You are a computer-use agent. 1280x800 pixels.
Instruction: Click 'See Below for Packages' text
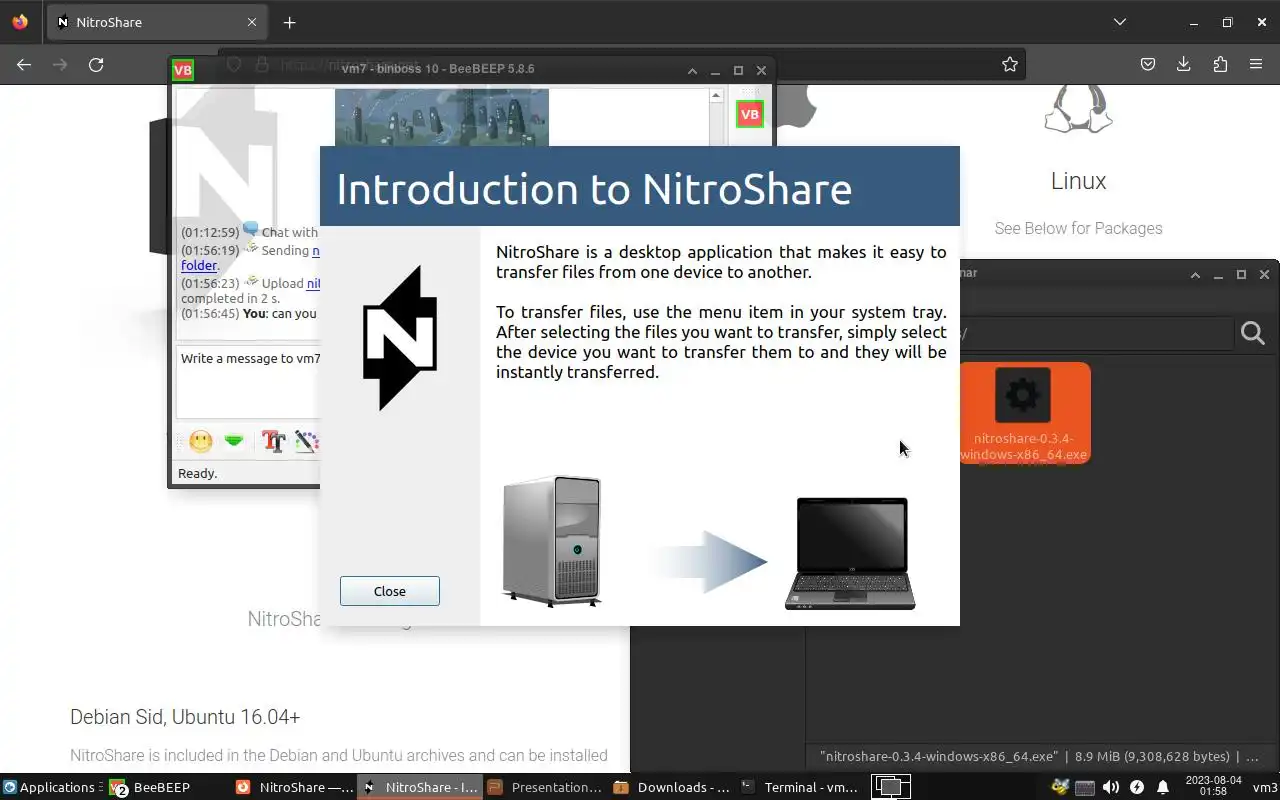(1078, 228)
